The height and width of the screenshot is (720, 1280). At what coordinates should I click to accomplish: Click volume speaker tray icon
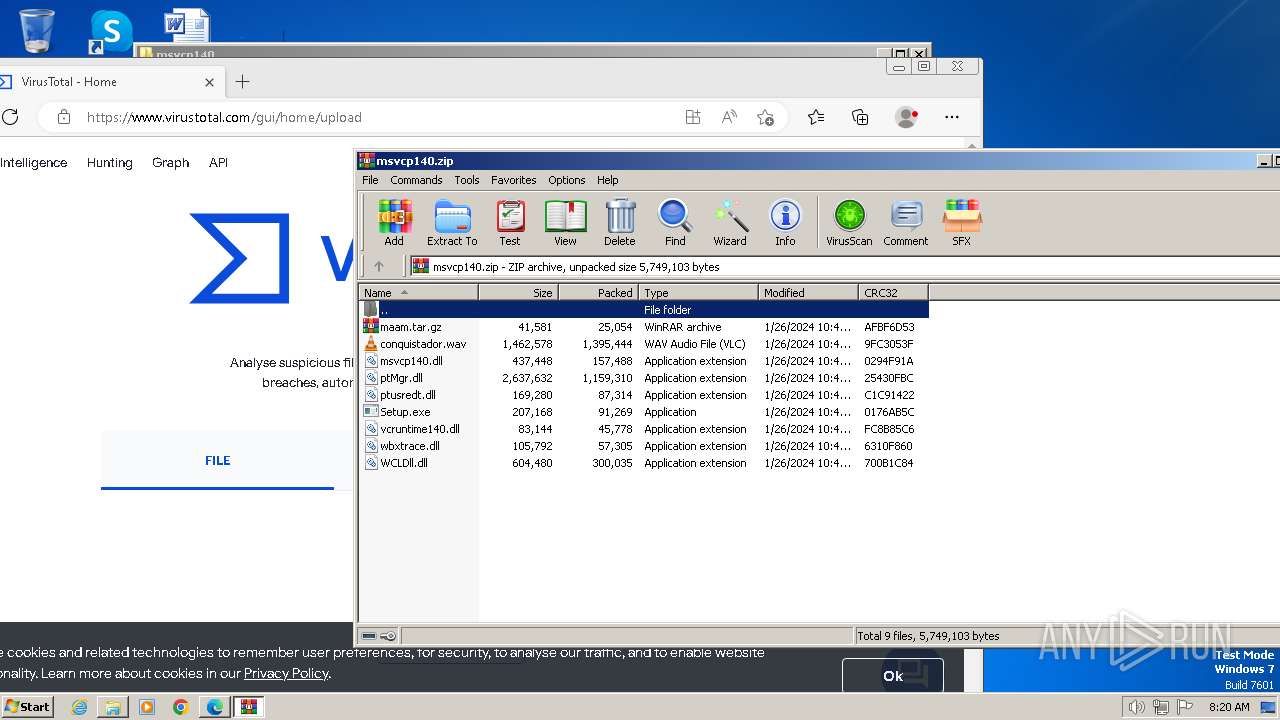point(1136,707)
